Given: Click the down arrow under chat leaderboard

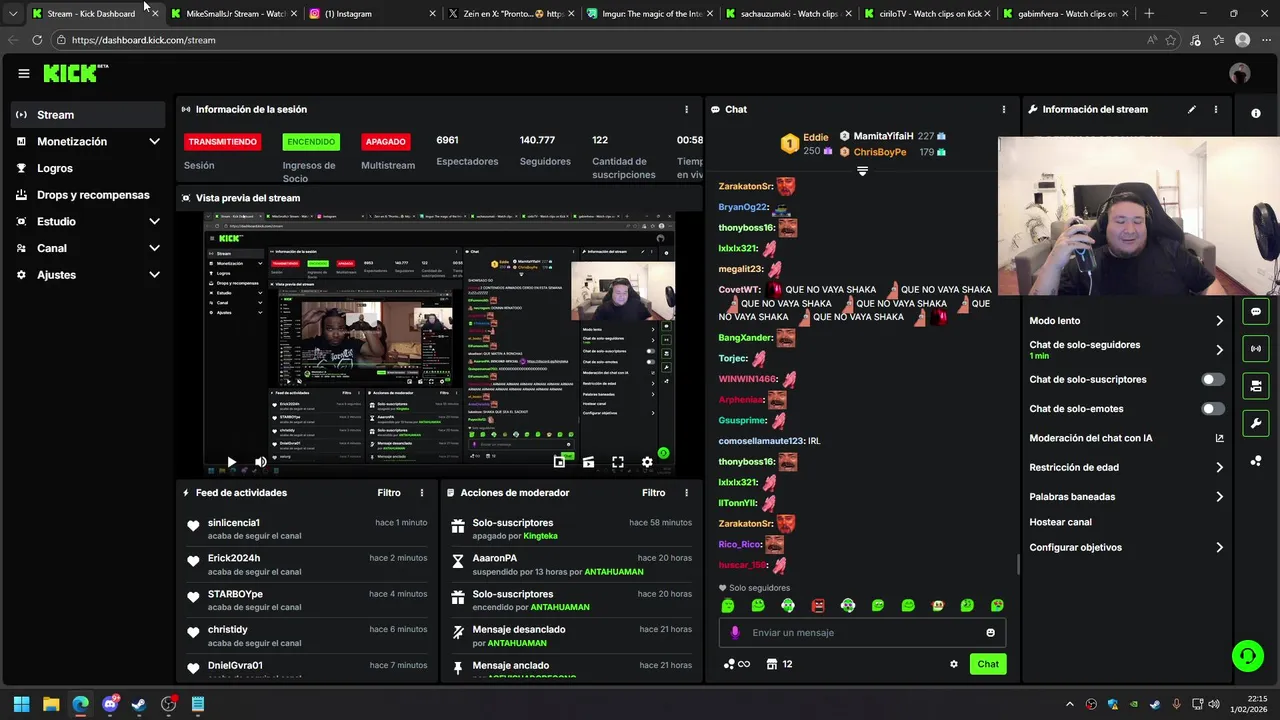Looking at the screenshot, I should pyautogui.click(x=862, y=171).
